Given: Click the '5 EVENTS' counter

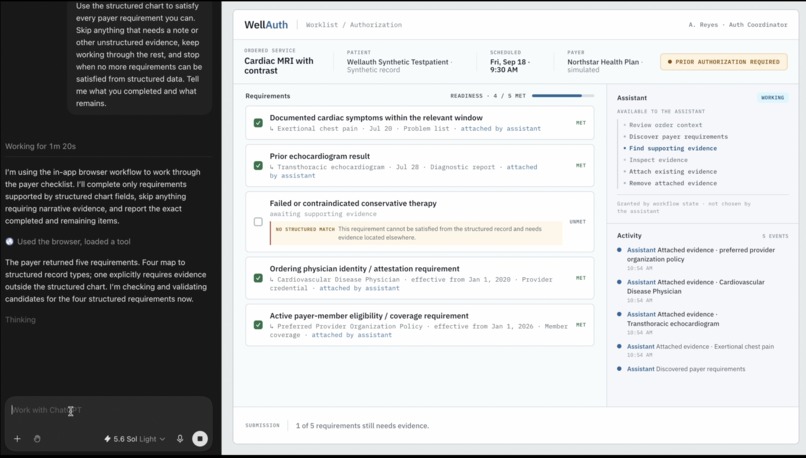Looking at the screenshot, I should click(x=775, y=236).
